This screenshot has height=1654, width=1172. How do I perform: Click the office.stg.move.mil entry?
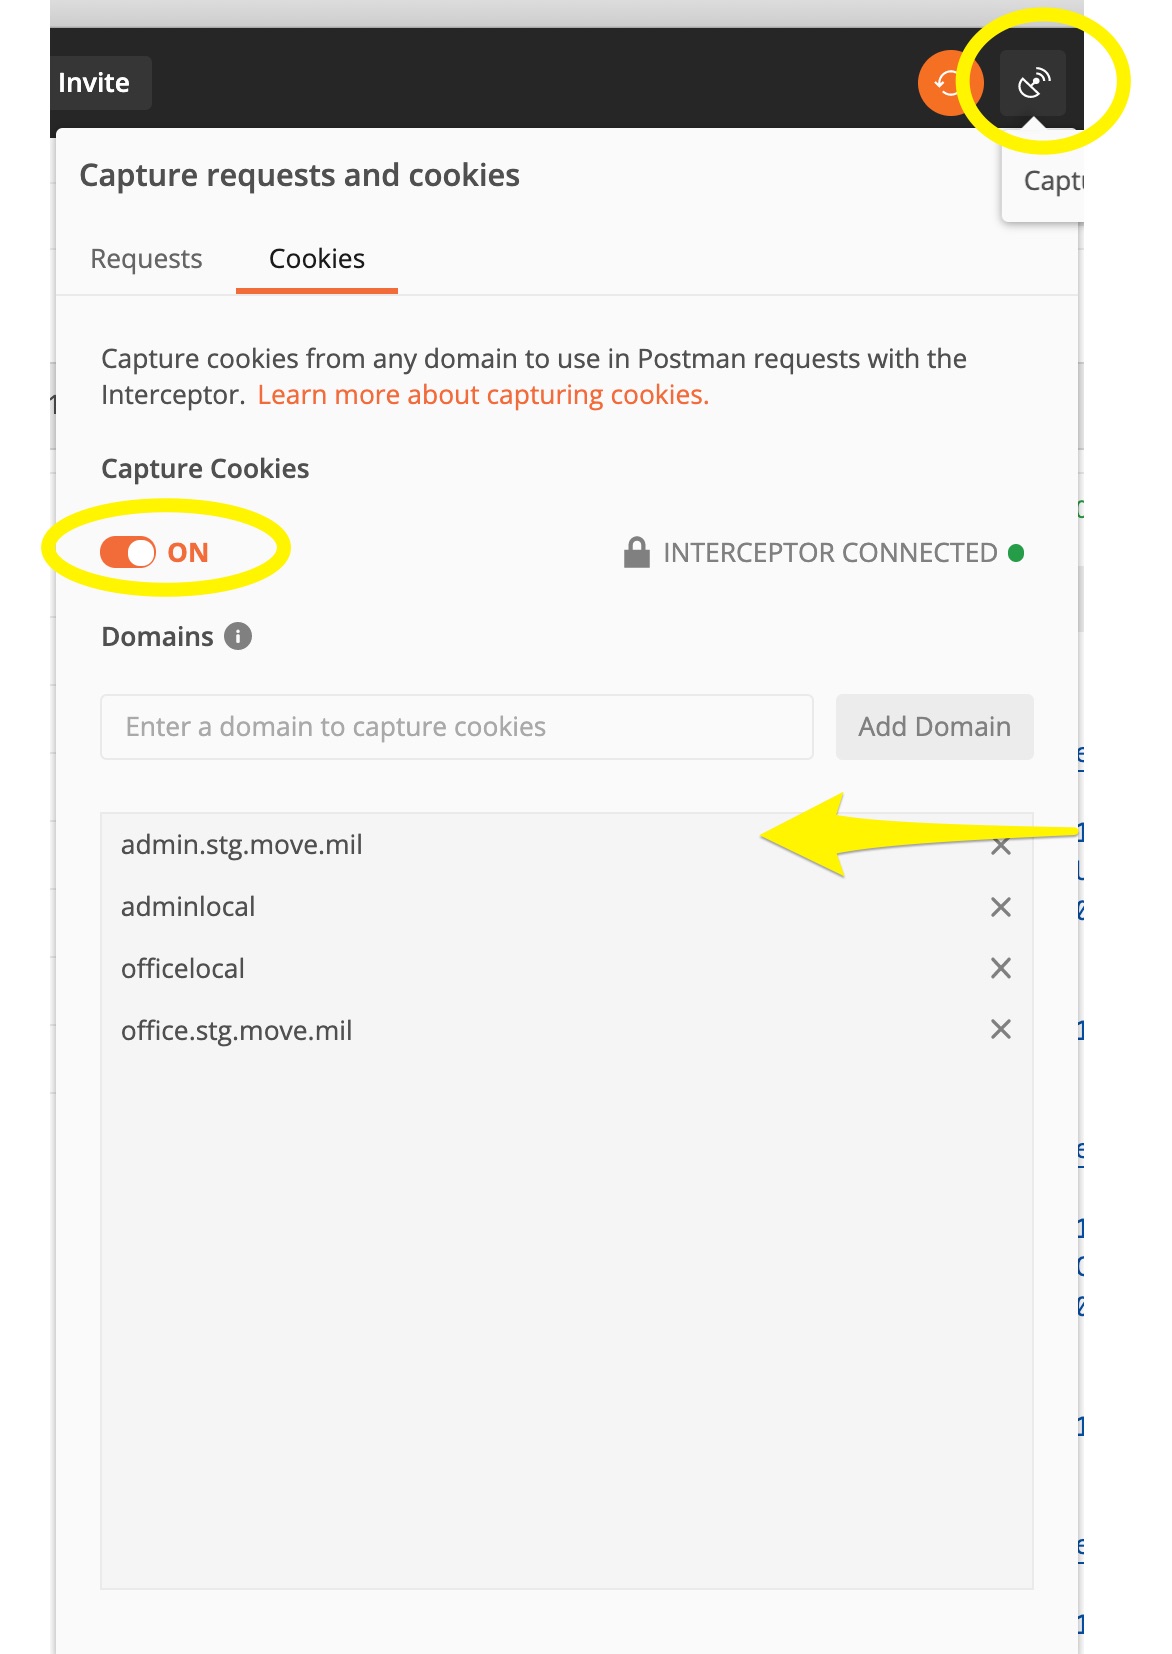point(400,1030)
